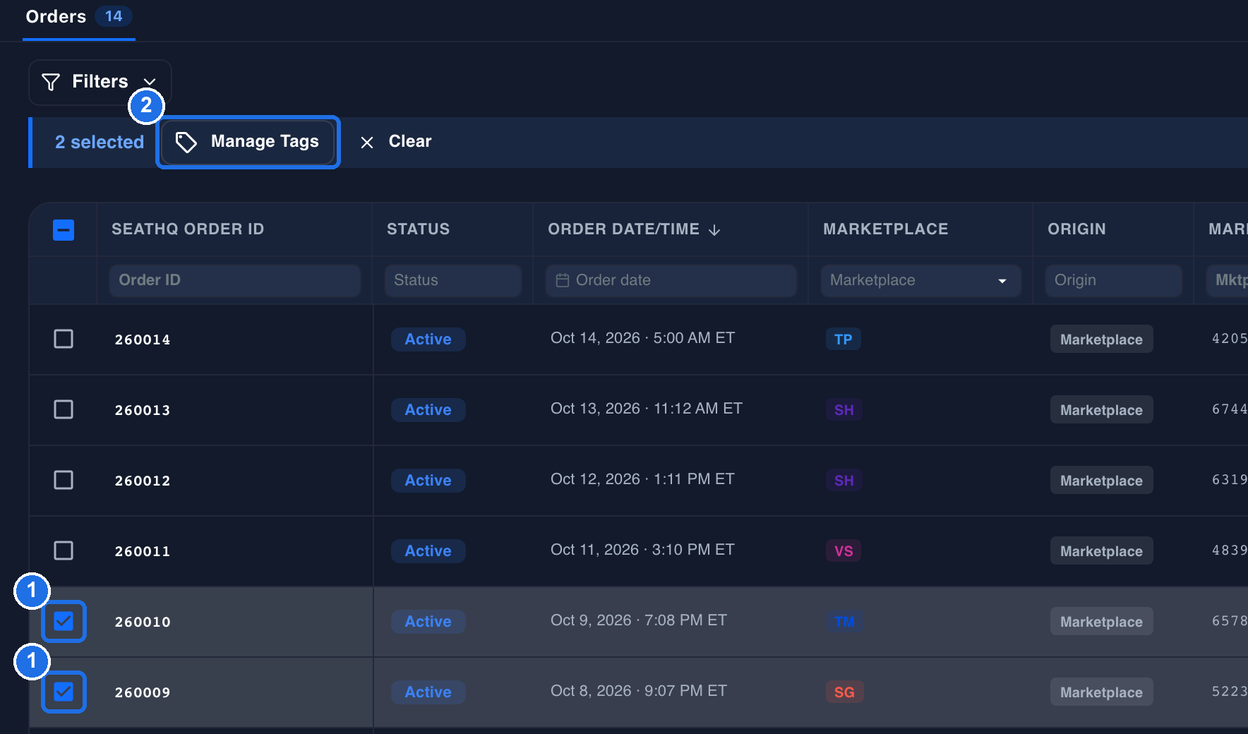
Task: Sort by Status column header
Action: [x=418, y=229]
